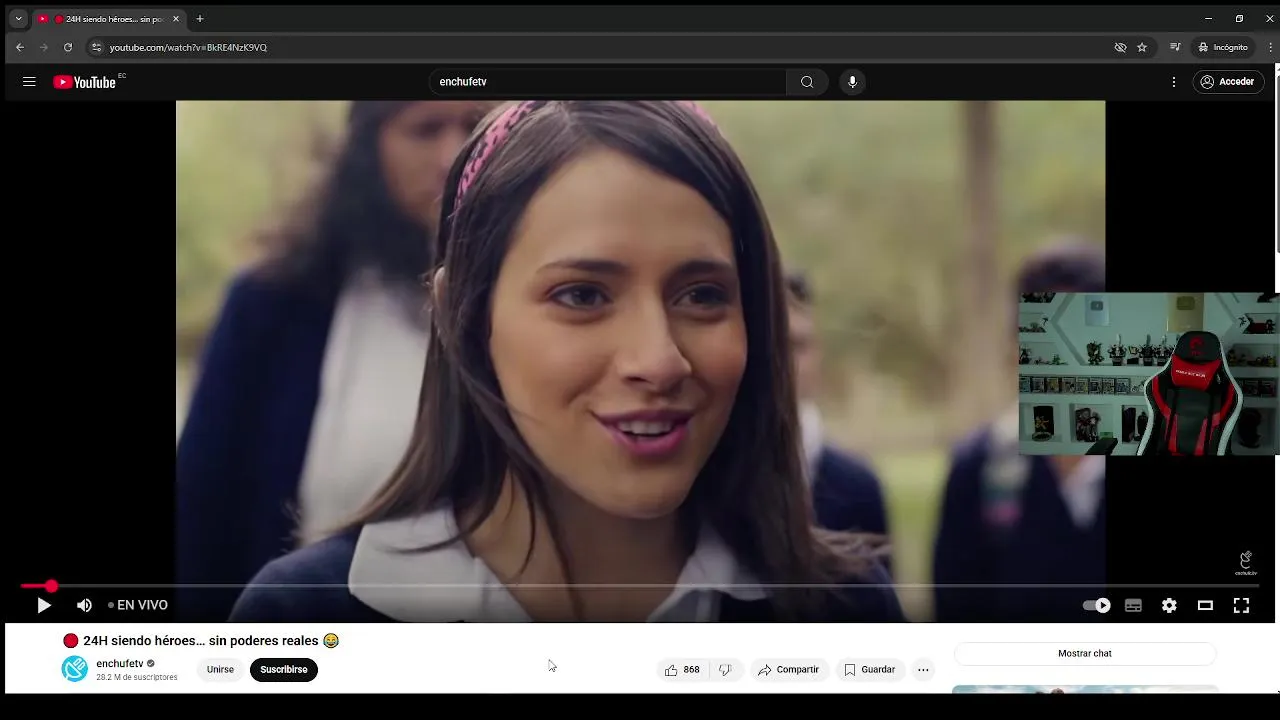Click the webcam overlay with the gaming chair
1280x720 pixels.
(1148, 374)
